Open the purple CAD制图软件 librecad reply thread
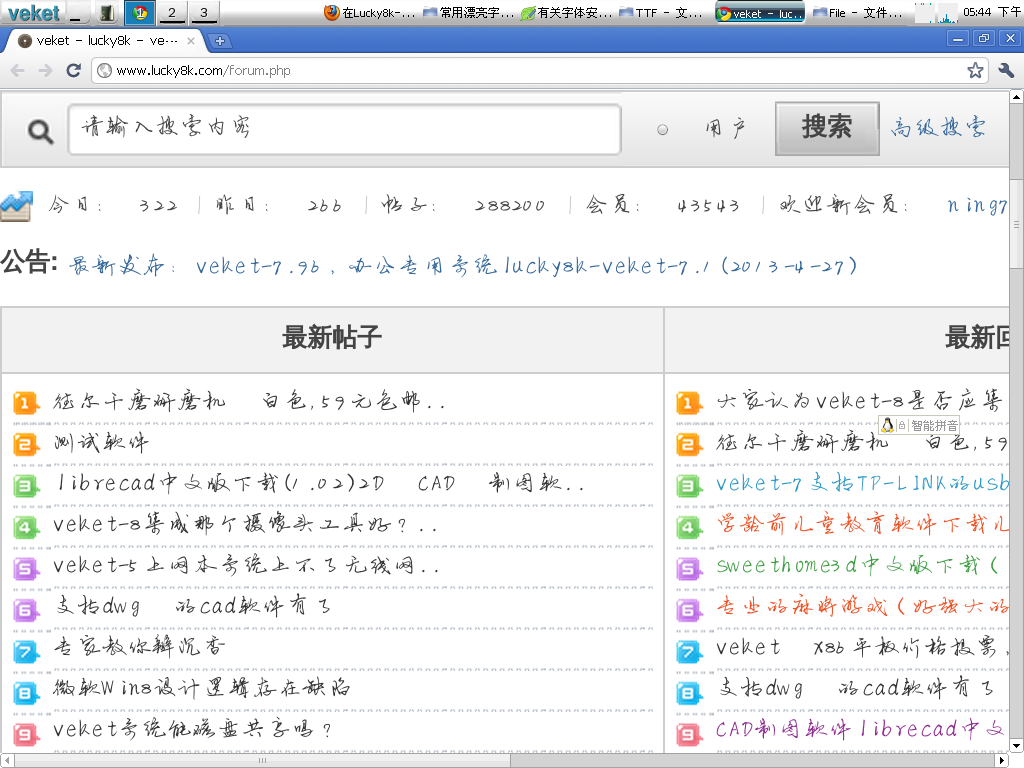 pos(860,729)
